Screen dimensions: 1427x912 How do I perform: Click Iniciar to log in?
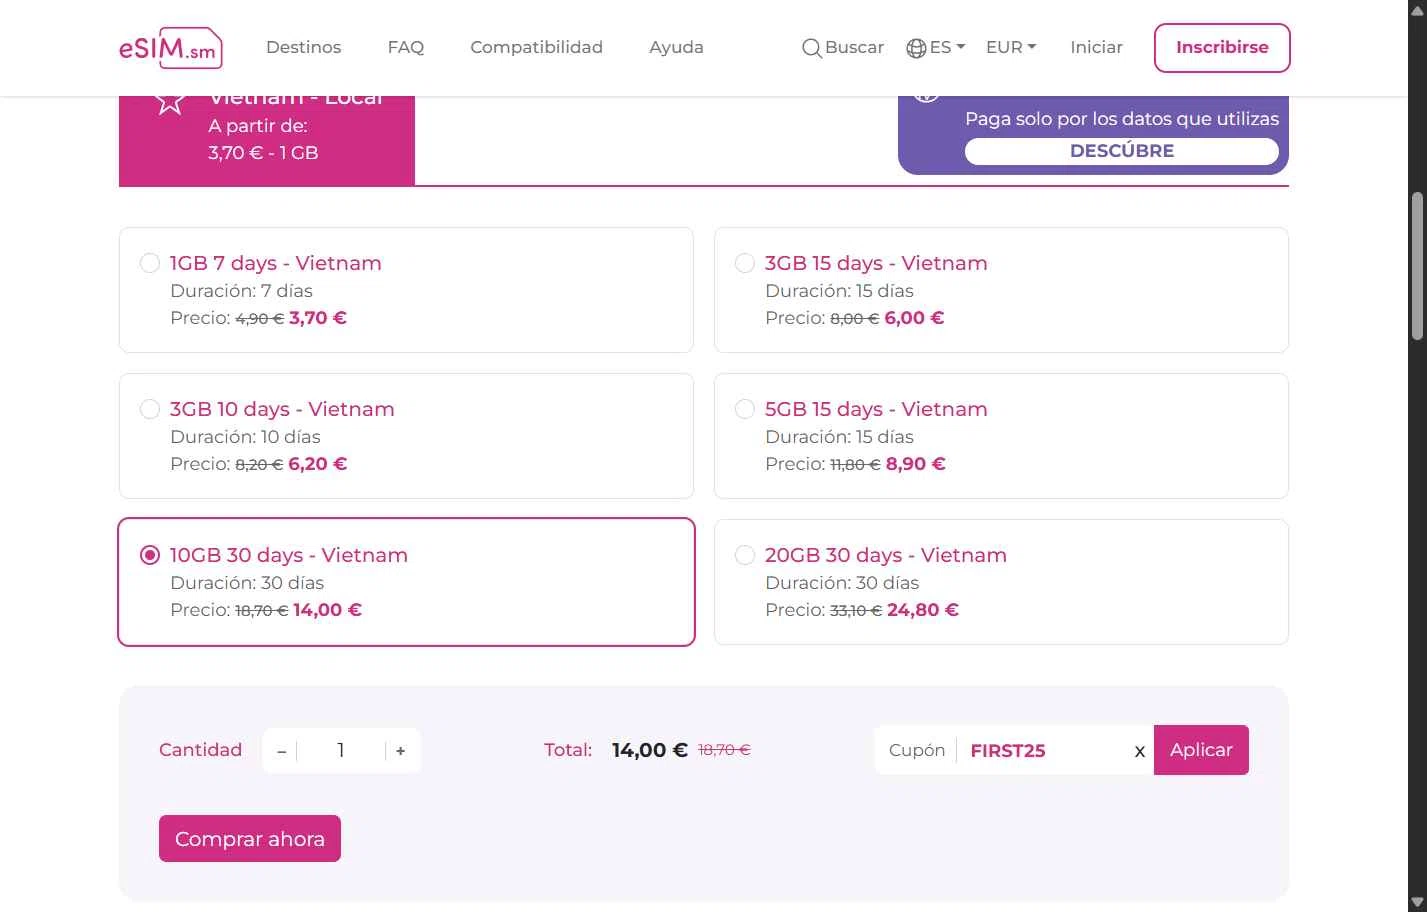point(1096,47)
